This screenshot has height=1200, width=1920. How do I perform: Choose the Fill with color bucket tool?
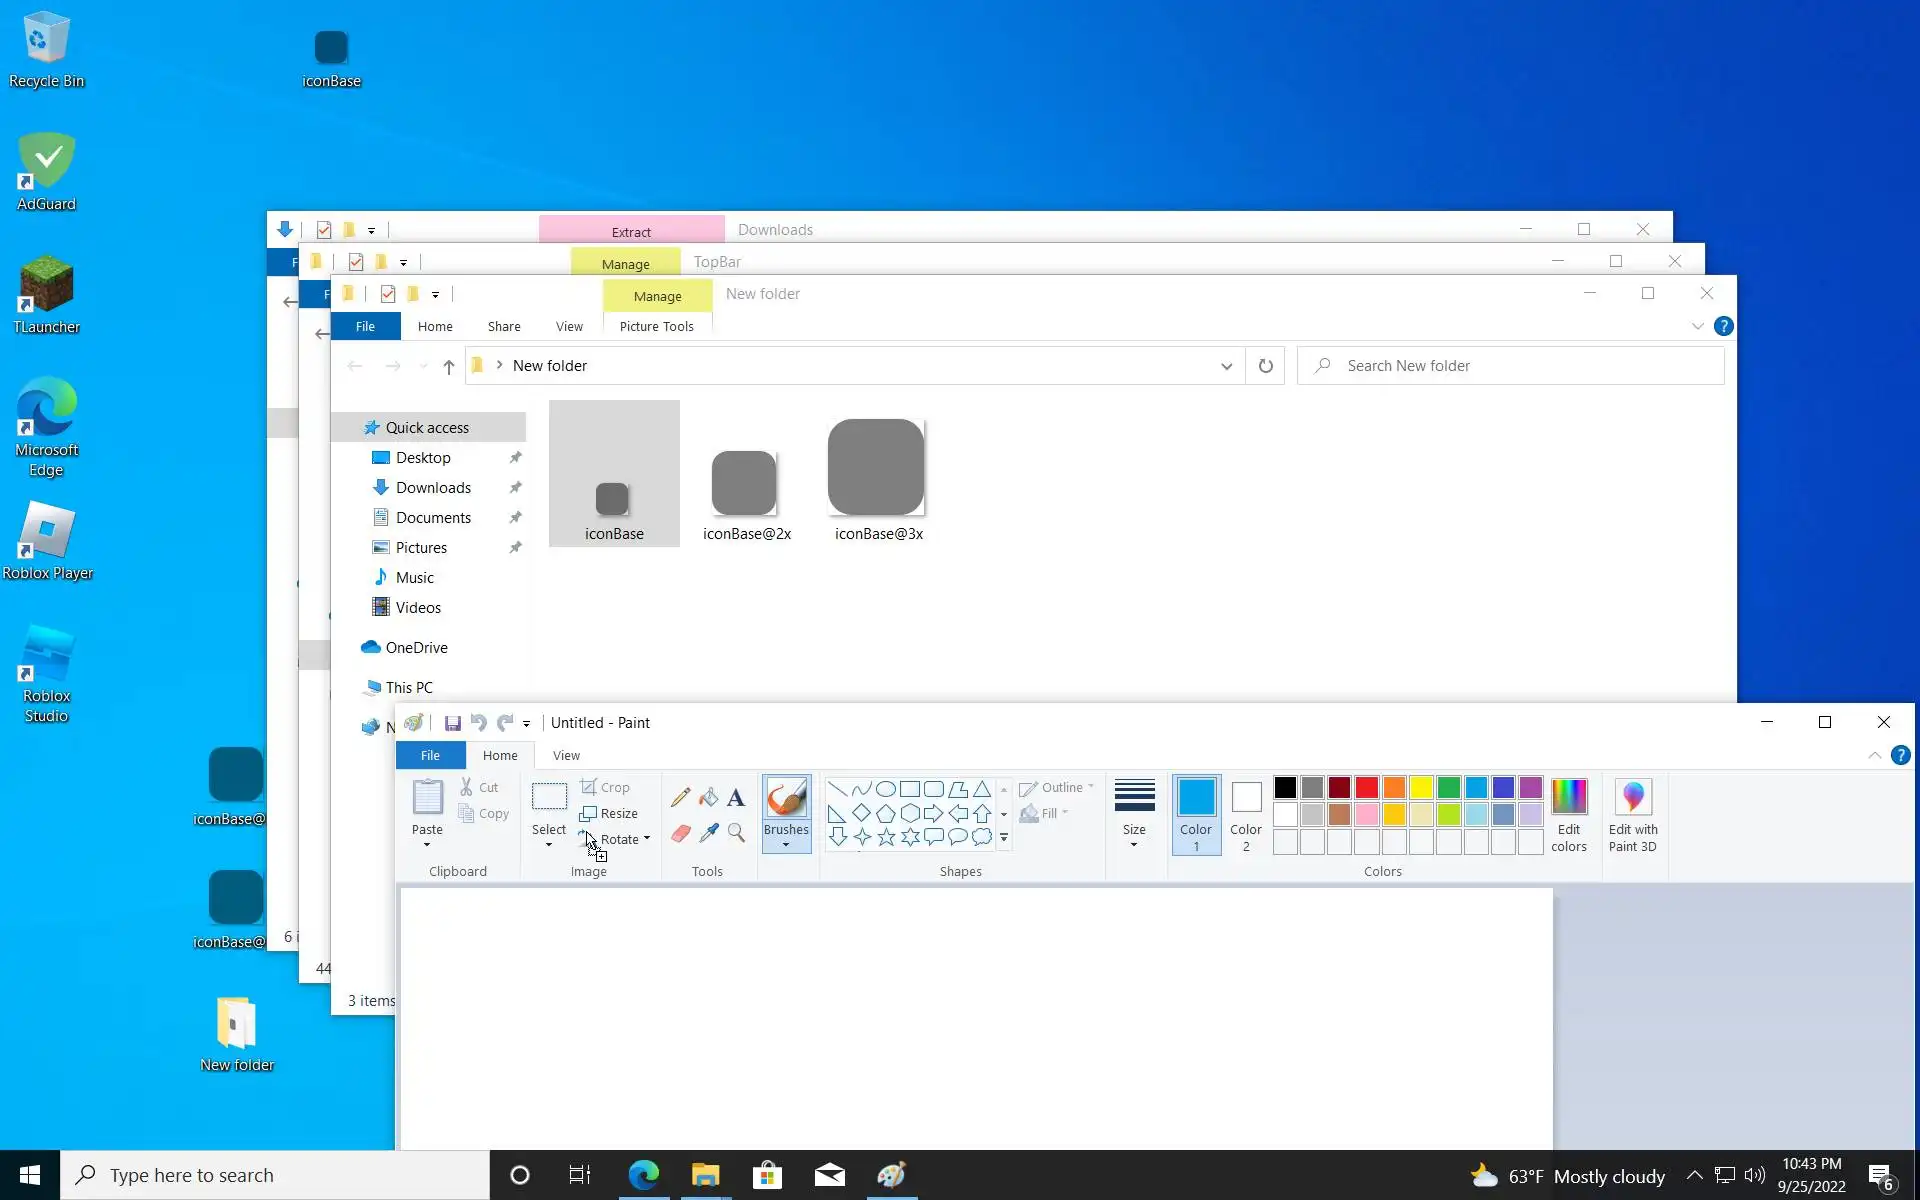pyautogui.click(x=708, y=797)
